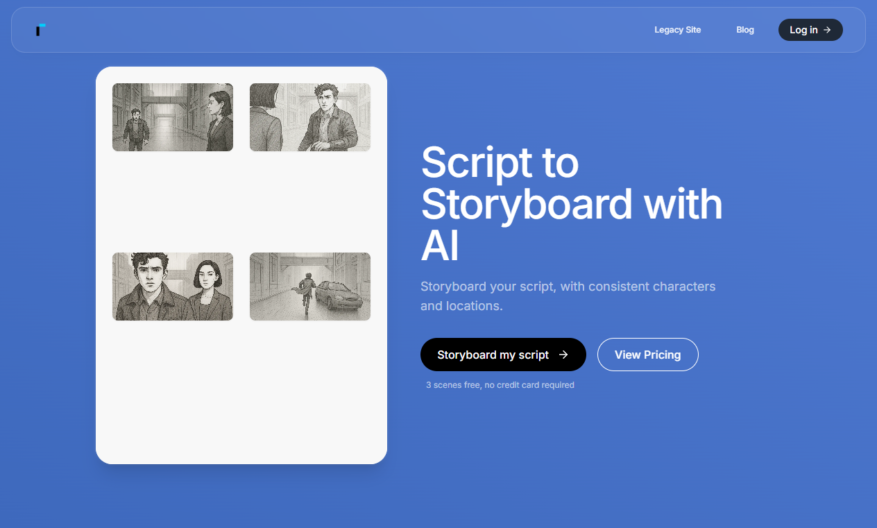Select the two-face portrait storyboard frame
The height and width of the screenshot is (528, 877).
(172, 286)
